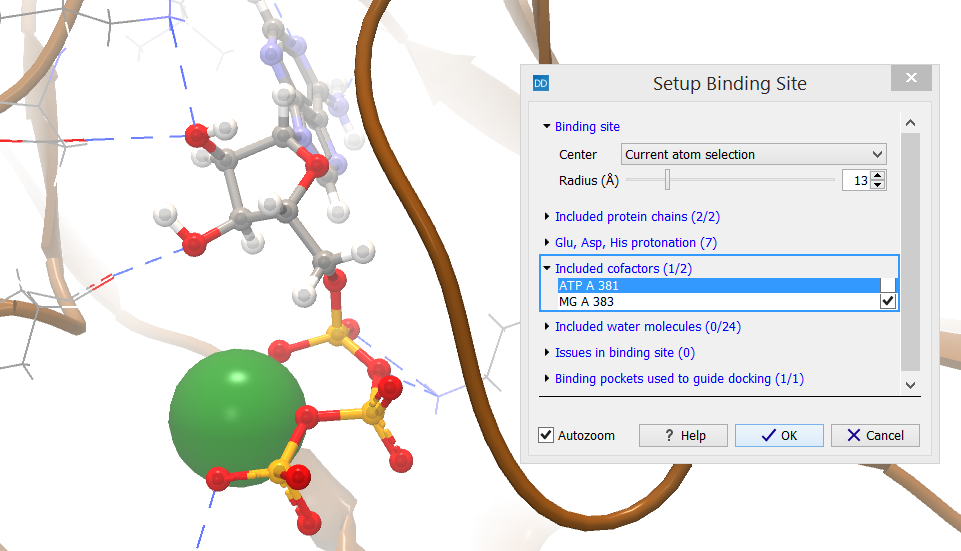Click the DD application icon in dialog title
The width and height of the screenshot is (961, 551).
pos(541,83)
